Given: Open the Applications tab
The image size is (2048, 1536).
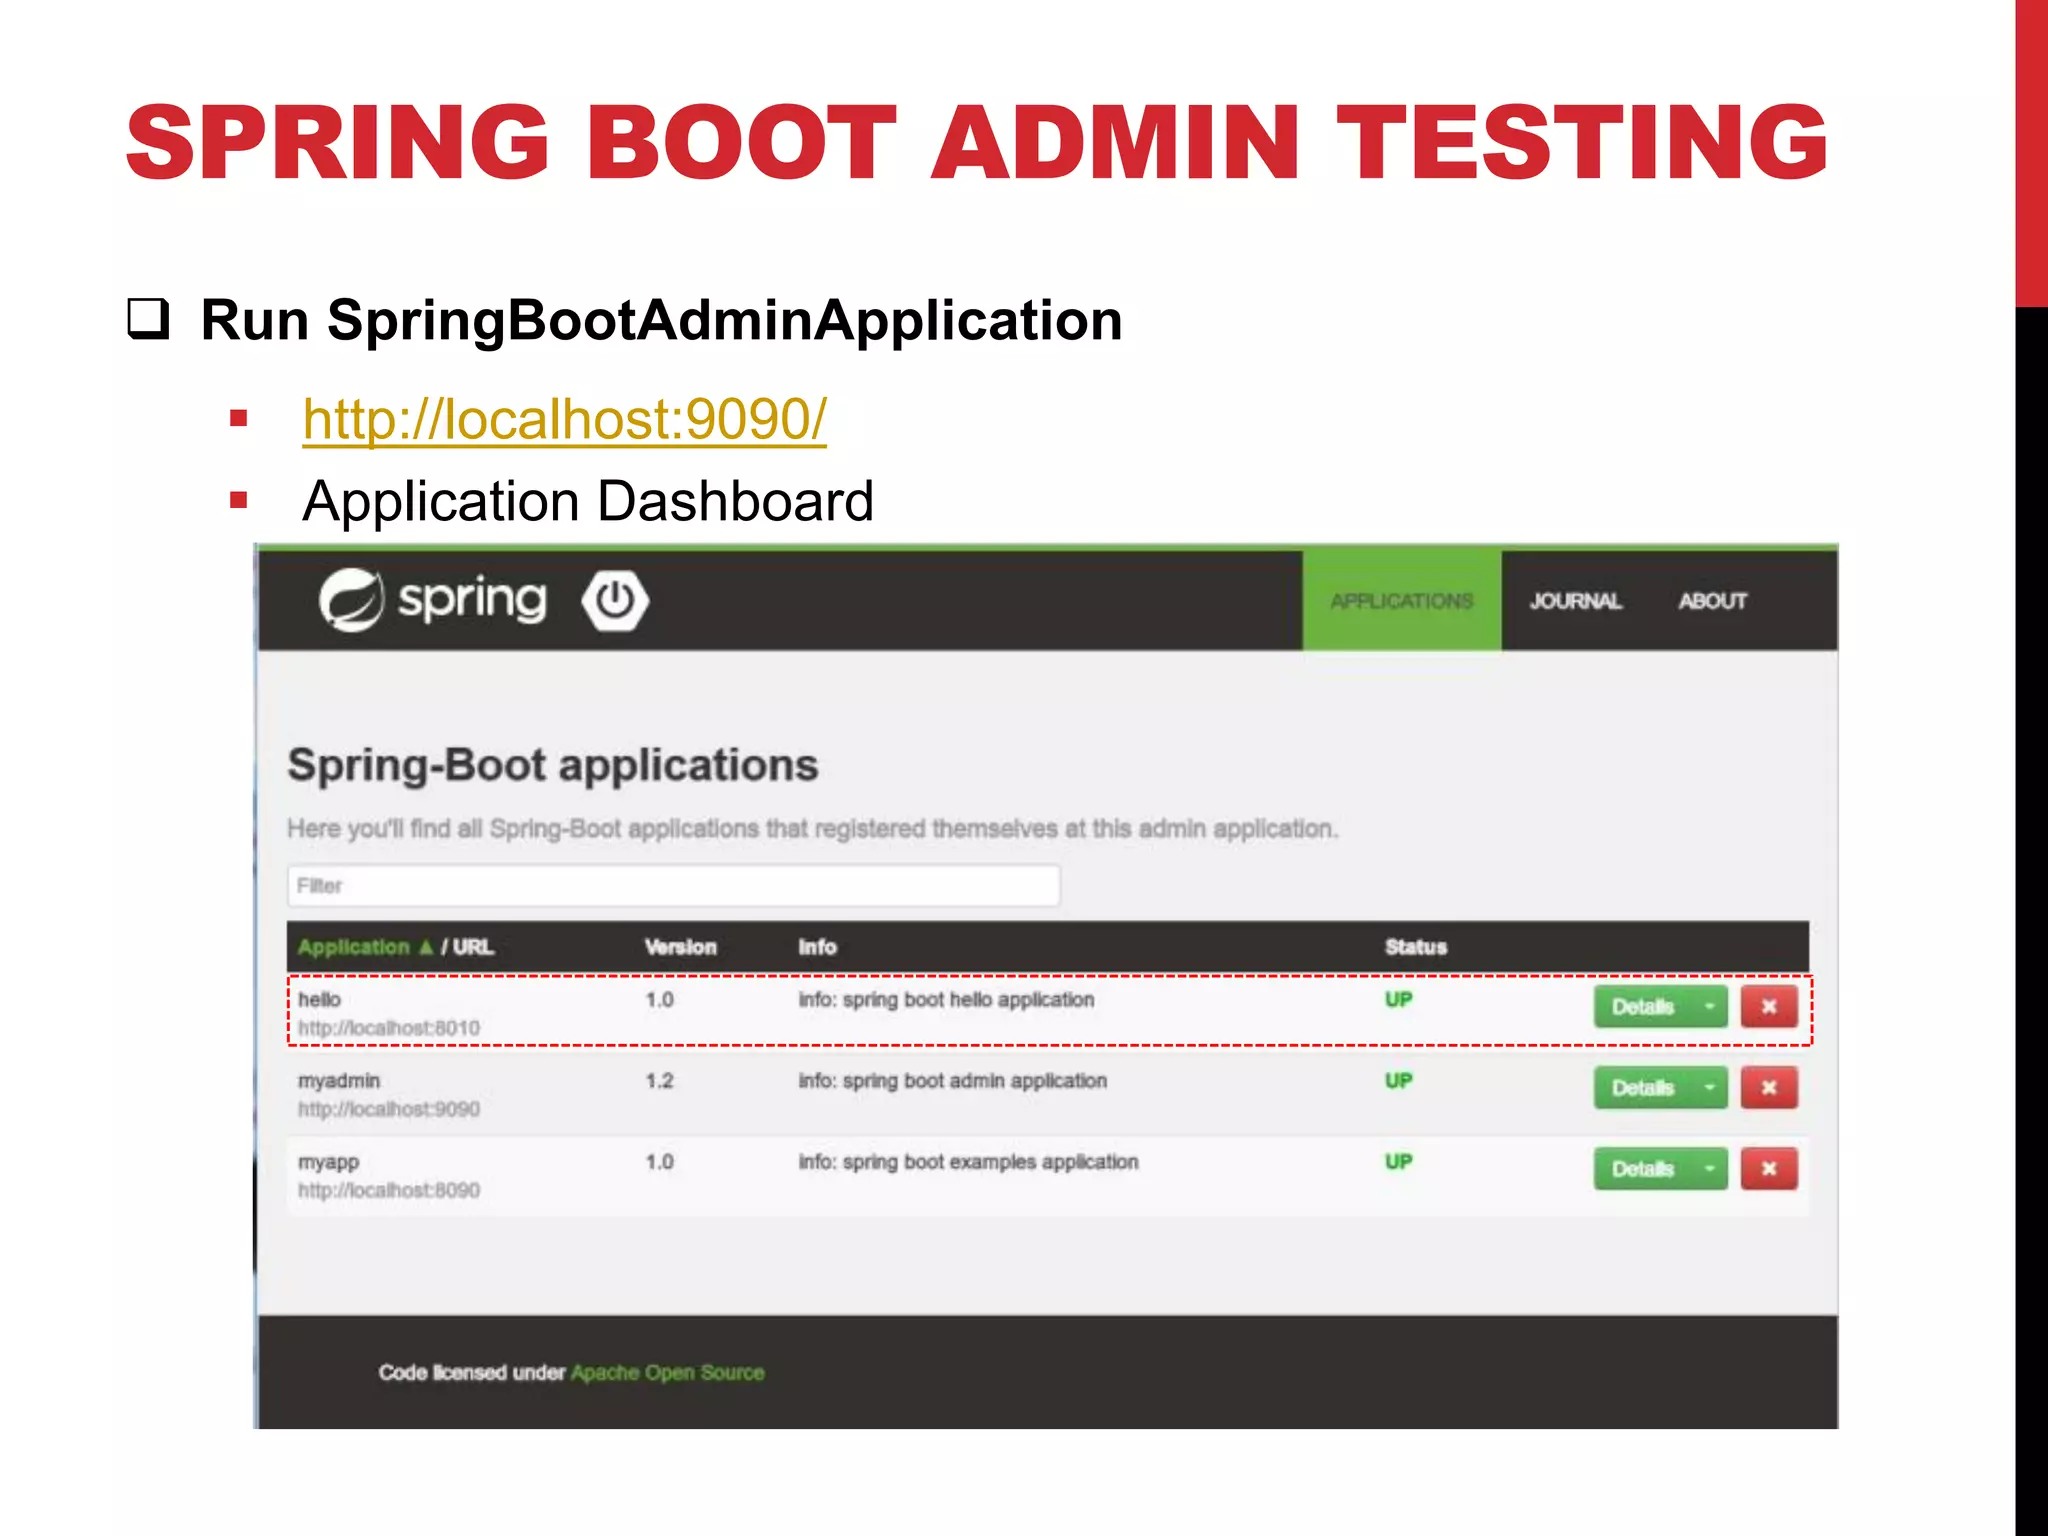Looking at the screenshot, I should 1401,601.
